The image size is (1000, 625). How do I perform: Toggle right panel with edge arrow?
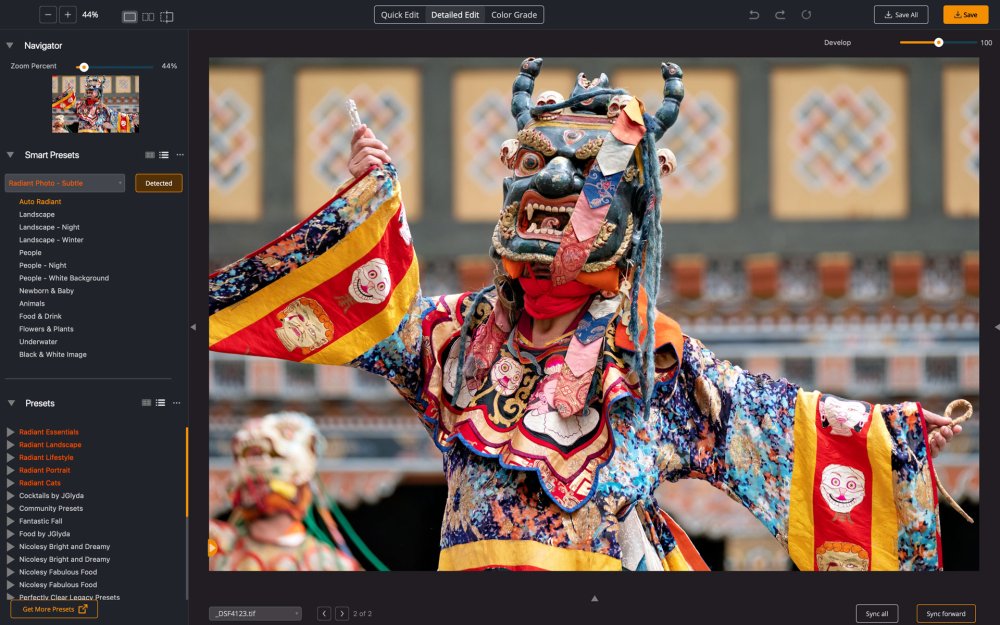[997, 327]
